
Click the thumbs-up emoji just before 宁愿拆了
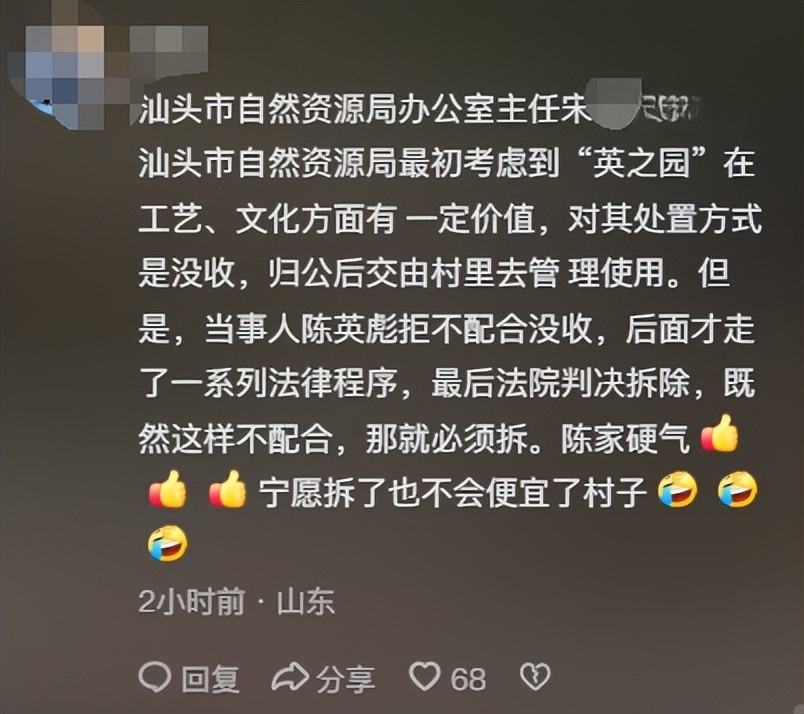(x=228, y=489)
